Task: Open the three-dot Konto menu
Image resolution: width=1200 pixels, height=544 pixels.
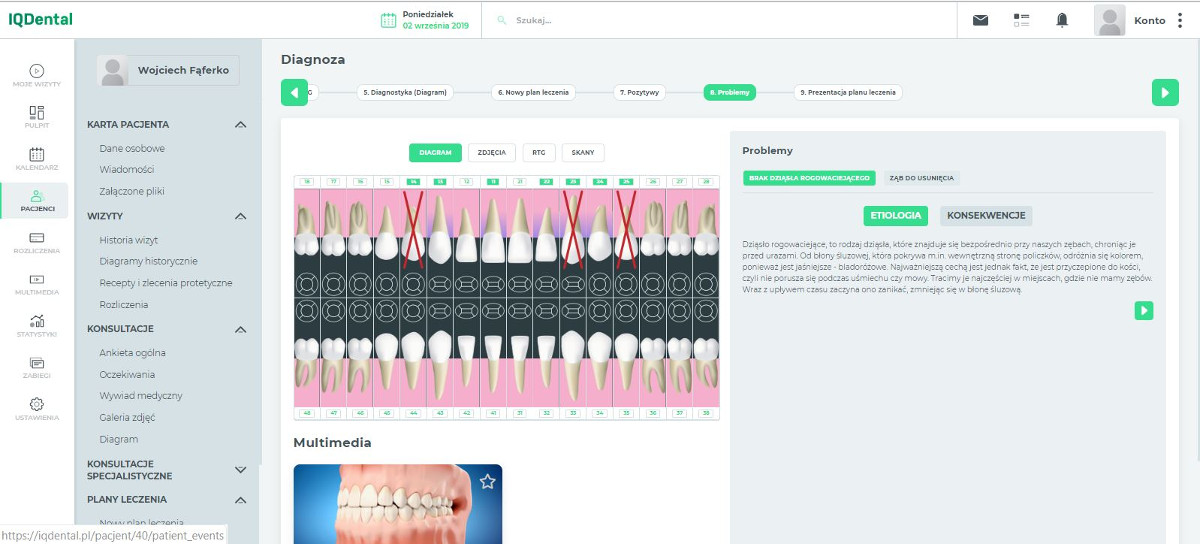Action: tap(1179, 20)
